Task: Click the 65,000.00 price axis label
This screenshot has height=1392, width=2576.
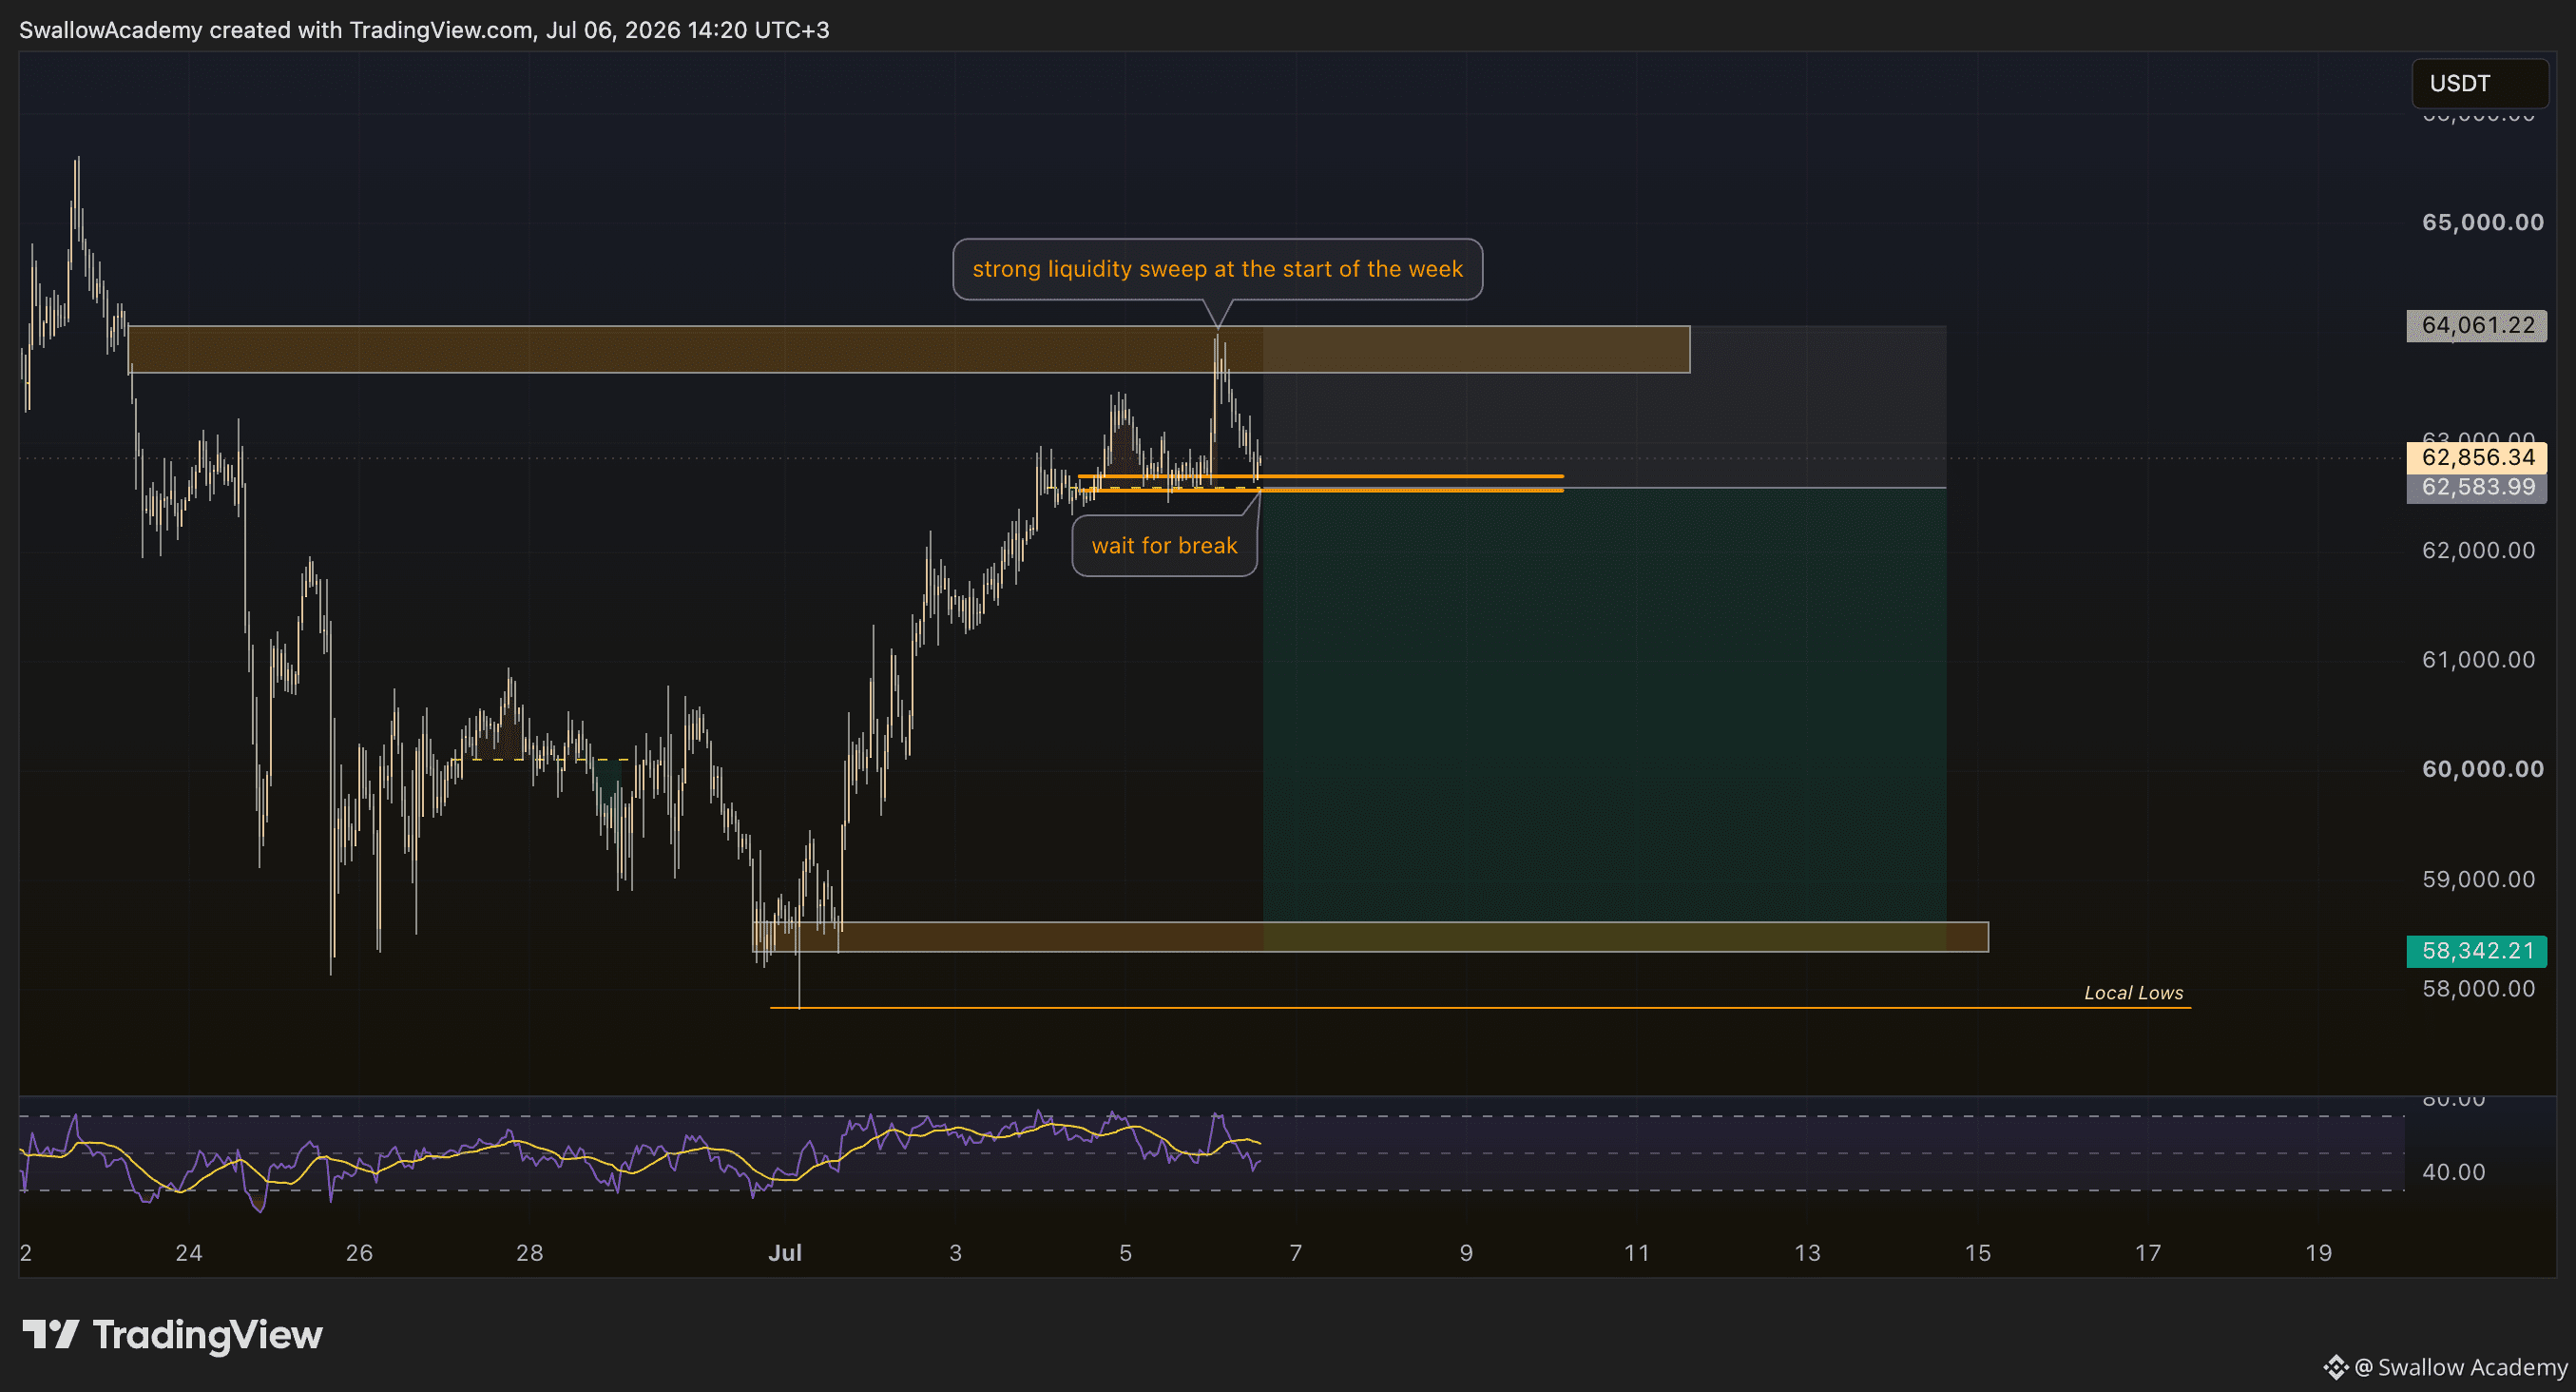Action: [x=2482, y=222]
